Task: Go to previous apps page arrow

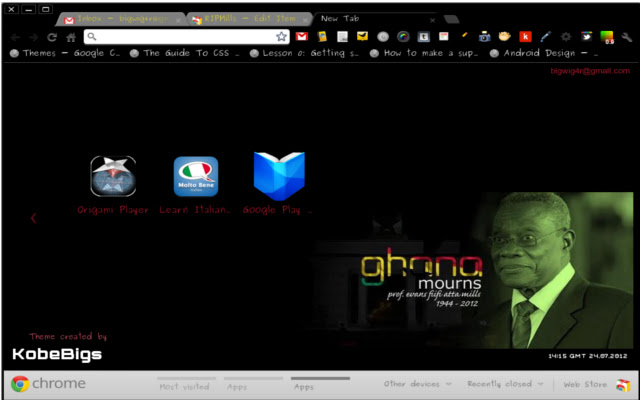Action: 33,218
